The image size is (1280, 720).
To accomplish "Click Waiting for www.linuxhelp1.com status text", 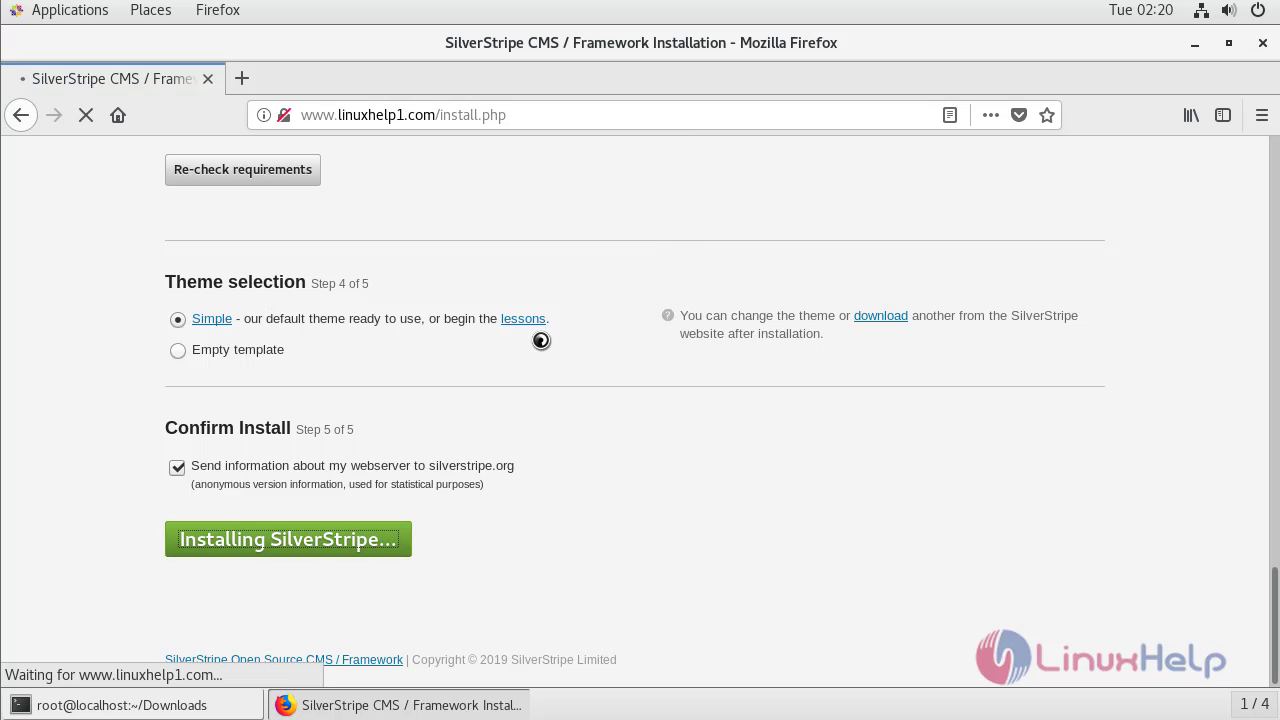I will [114, 675].
